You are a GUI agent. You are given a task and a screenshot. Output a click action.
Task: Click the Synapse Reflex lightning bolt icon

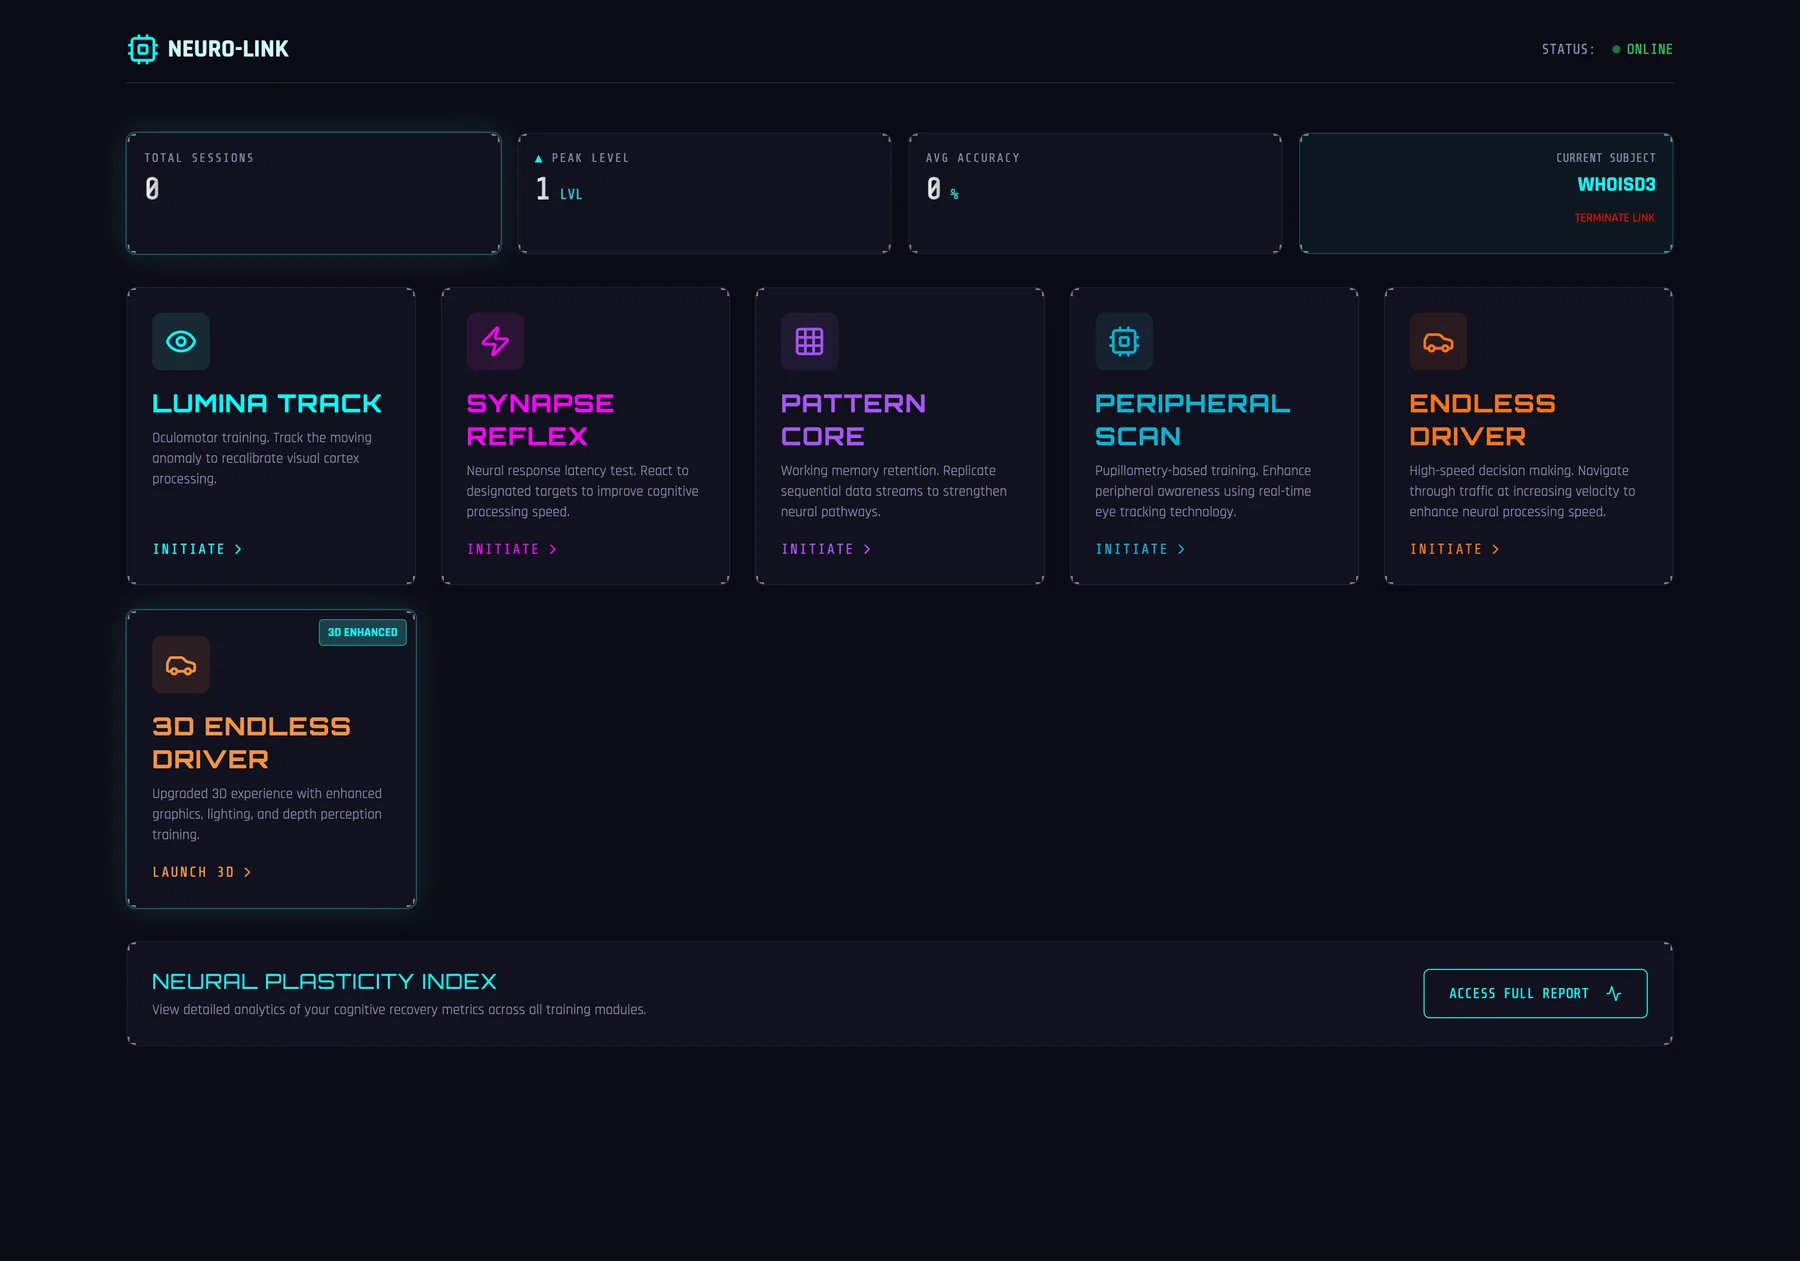tap(495, 342)
